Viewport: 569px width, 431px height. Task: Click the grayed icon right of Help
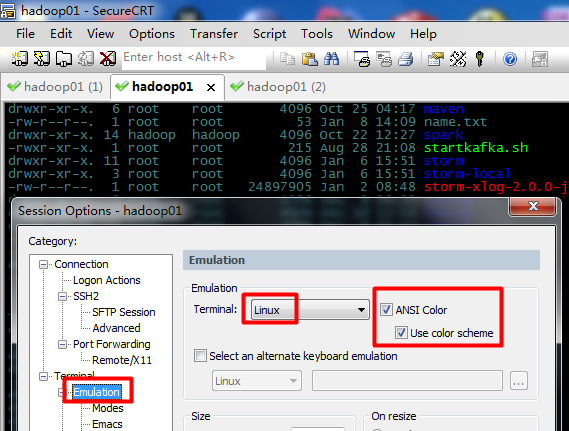540,59
